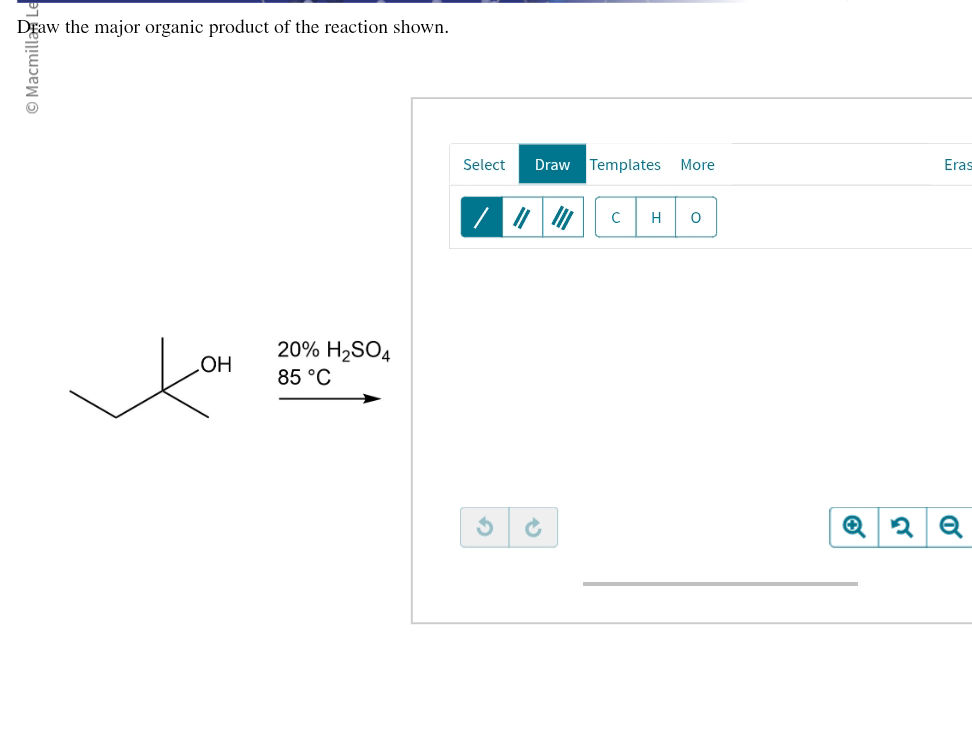This screenshot has width=972, height=729.
Task: Switch to the Draw tab
Action: click(x=552, y=164)
